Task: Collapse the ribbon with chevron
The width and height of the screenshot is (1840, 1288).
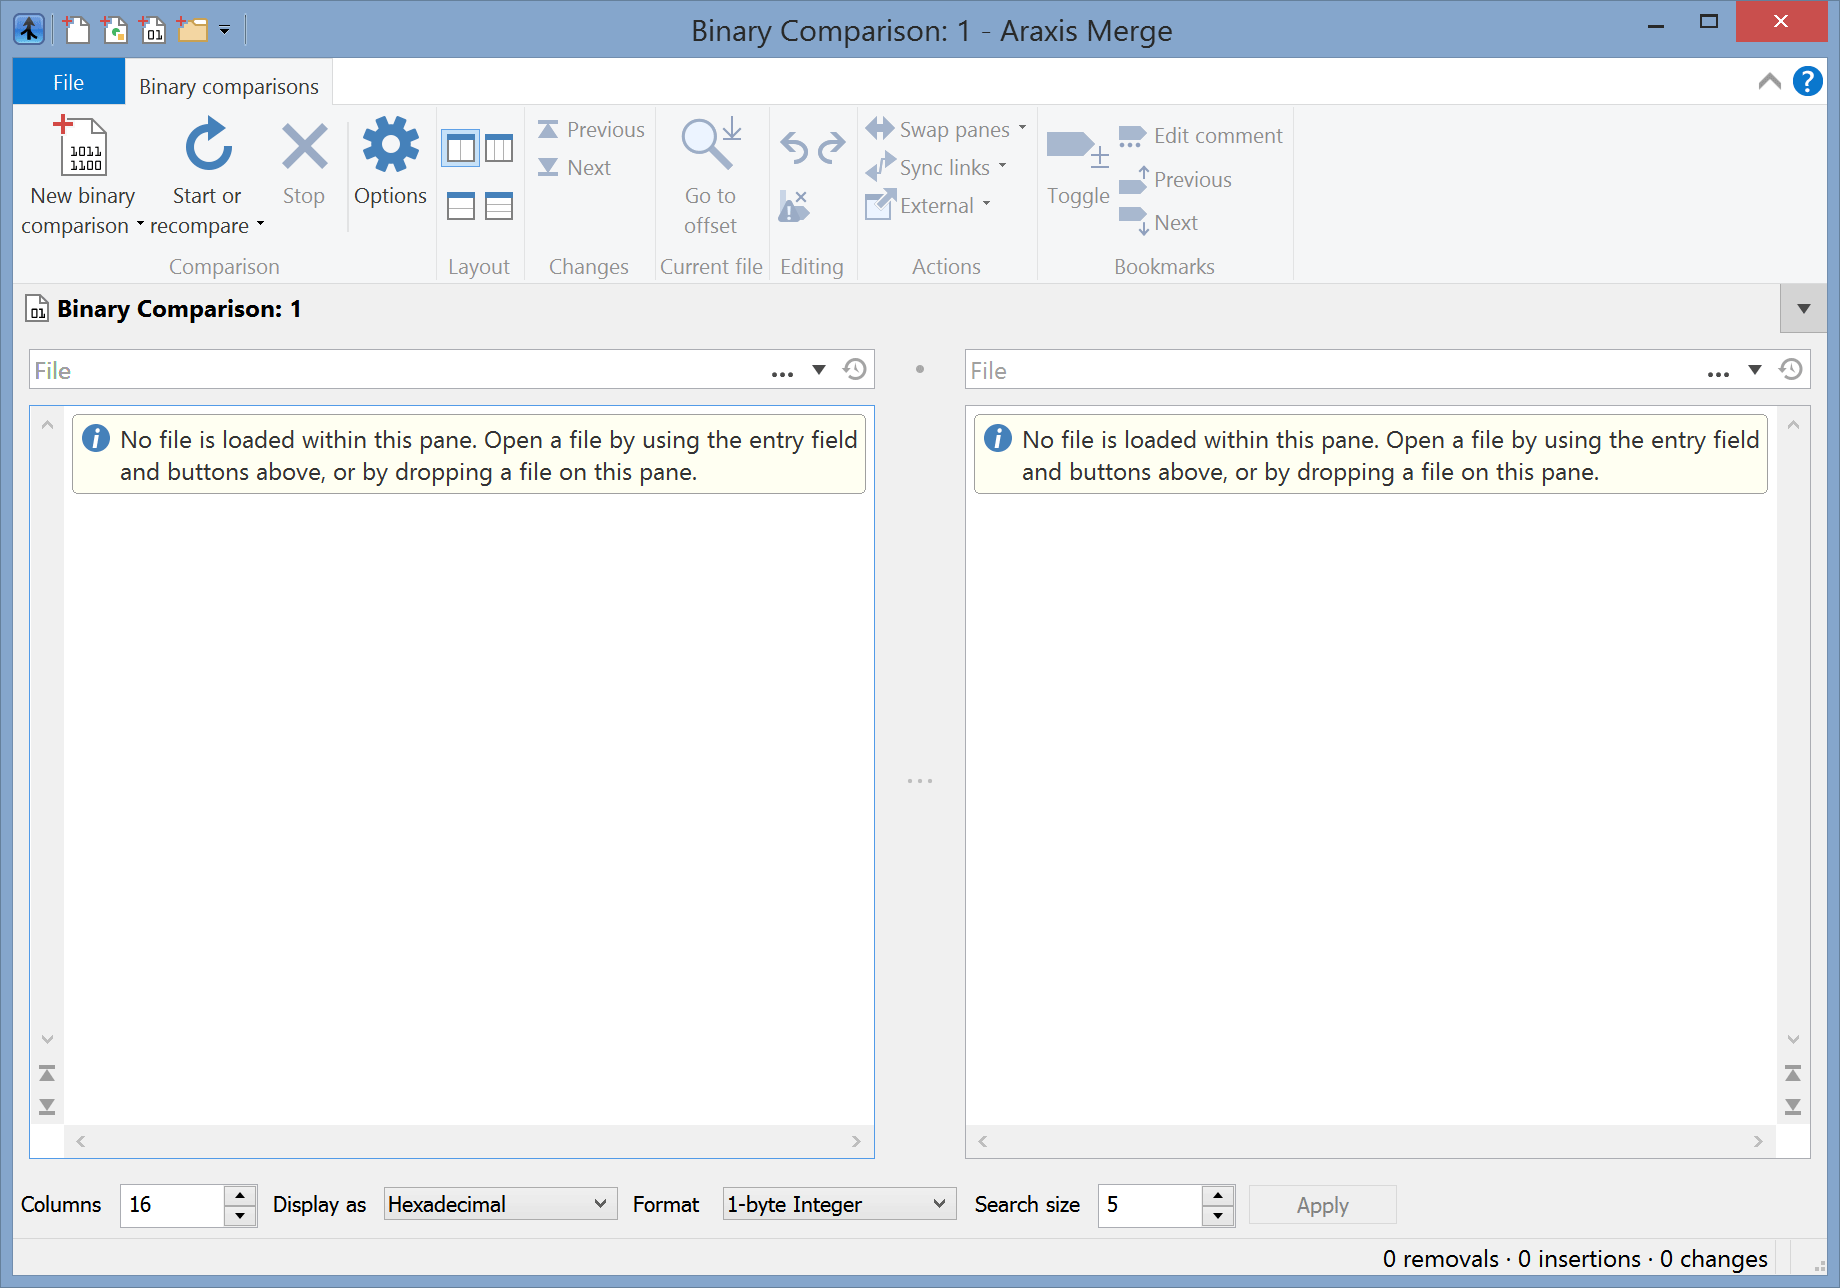Action: pyautogui.click(x=1769, y=81)
